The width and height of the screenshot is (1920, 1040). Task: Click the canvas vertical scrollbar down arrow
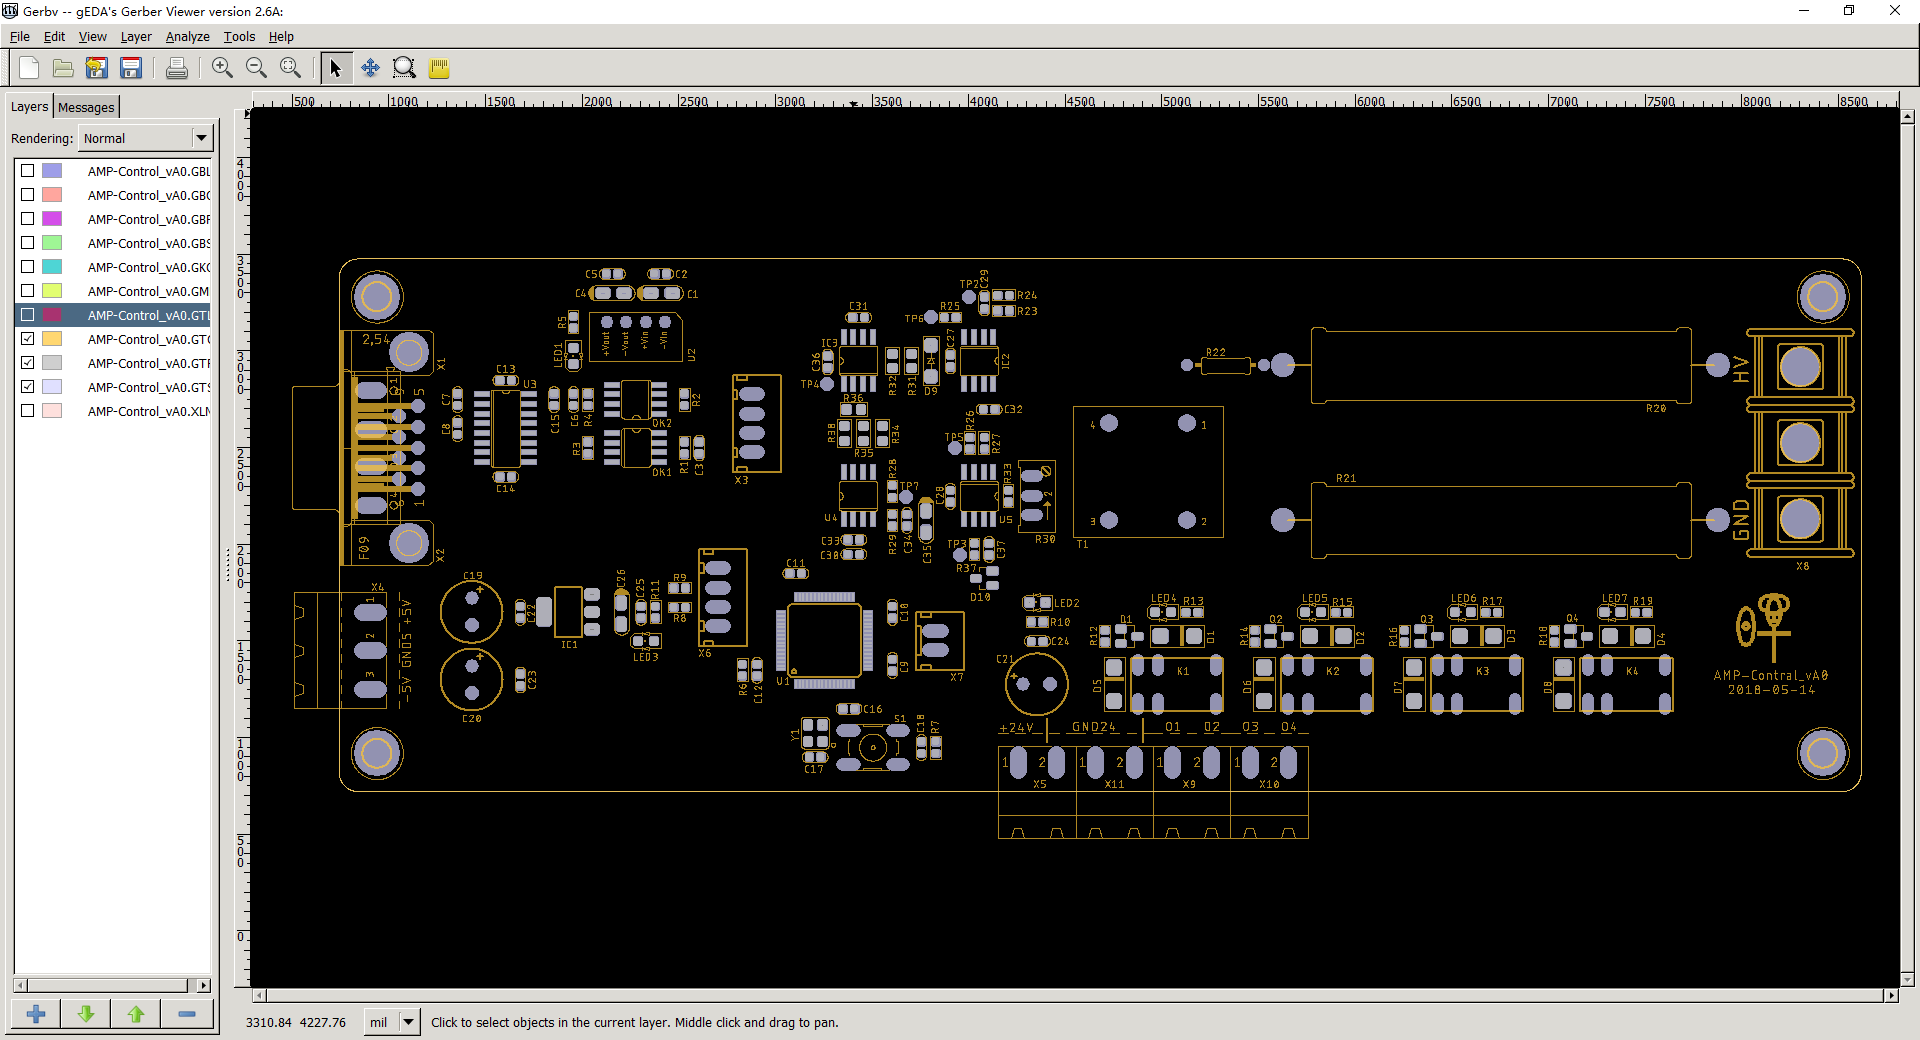pos(1907,980)
